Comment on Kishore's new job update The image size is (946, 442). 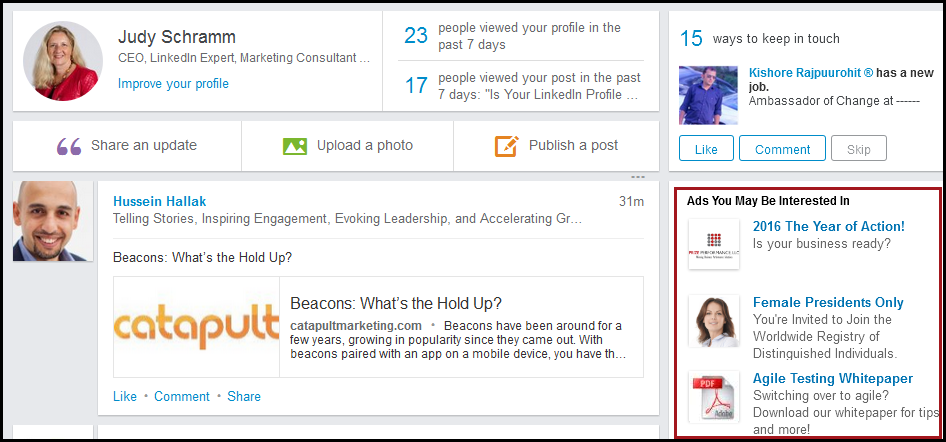pyautogui.click(x=783, y=148)
